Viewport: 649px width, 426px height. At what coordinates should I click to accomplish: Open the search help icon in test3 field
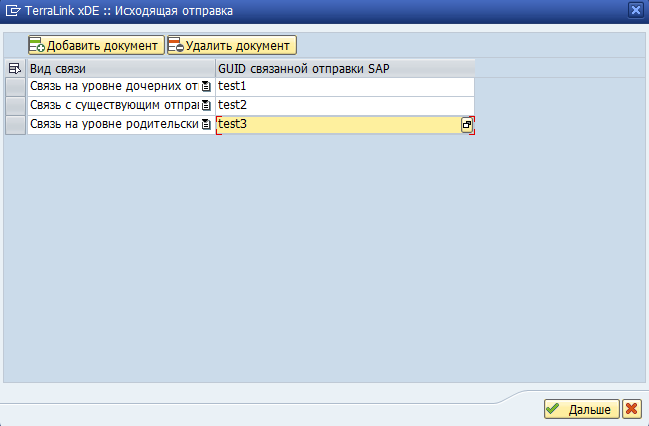point(466,124)
